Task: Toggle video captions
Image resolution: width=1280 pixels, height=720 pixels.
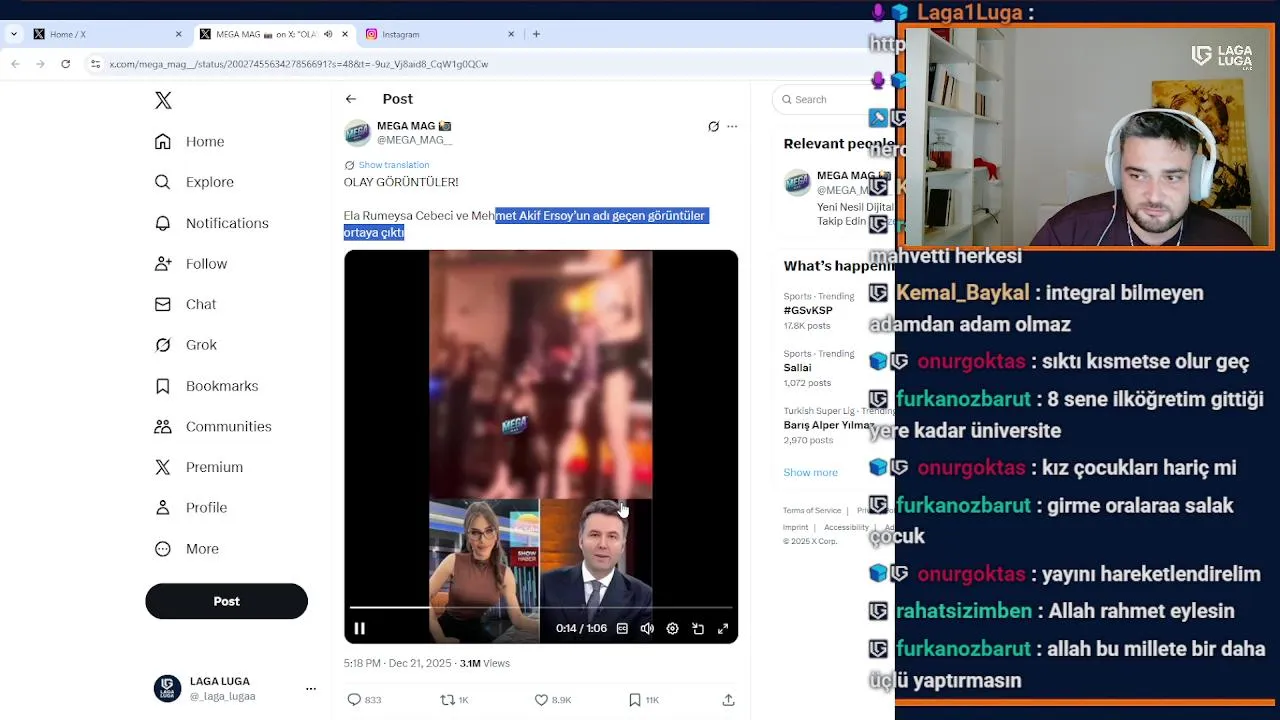Action: coord(622,628)
